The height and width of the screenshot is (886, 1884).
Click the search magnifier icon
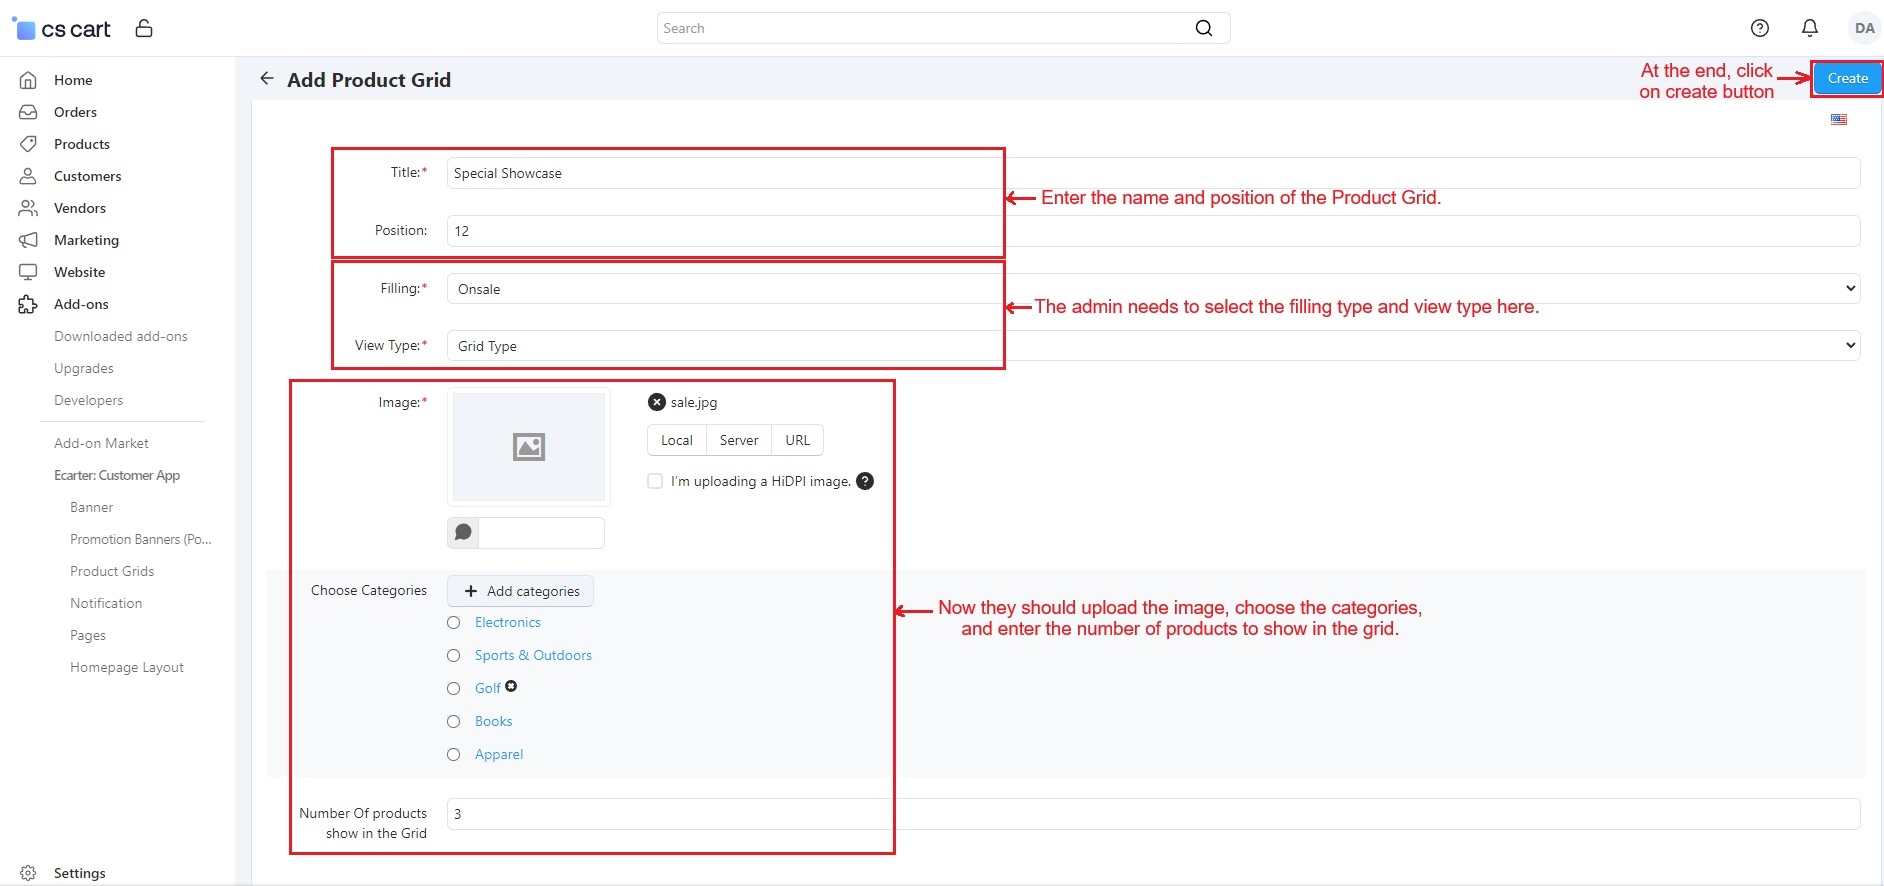[1204, 28]
